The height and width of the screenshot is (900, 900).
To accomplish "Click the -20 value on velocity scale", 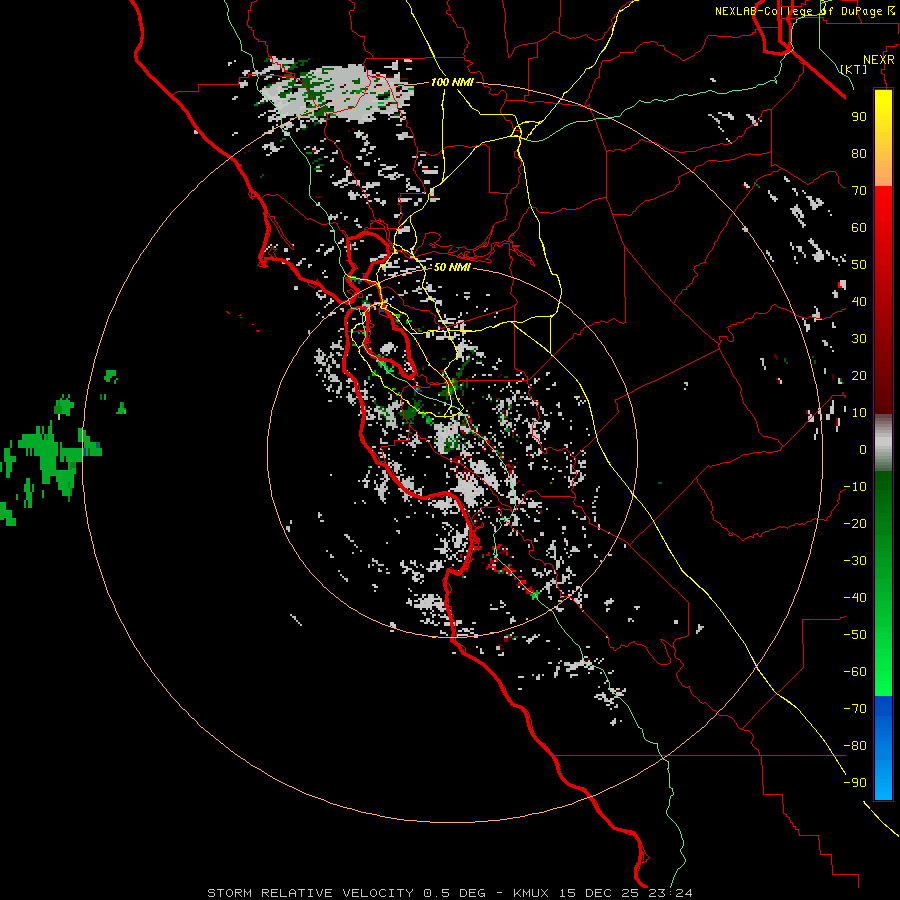I will click(855, 523).
